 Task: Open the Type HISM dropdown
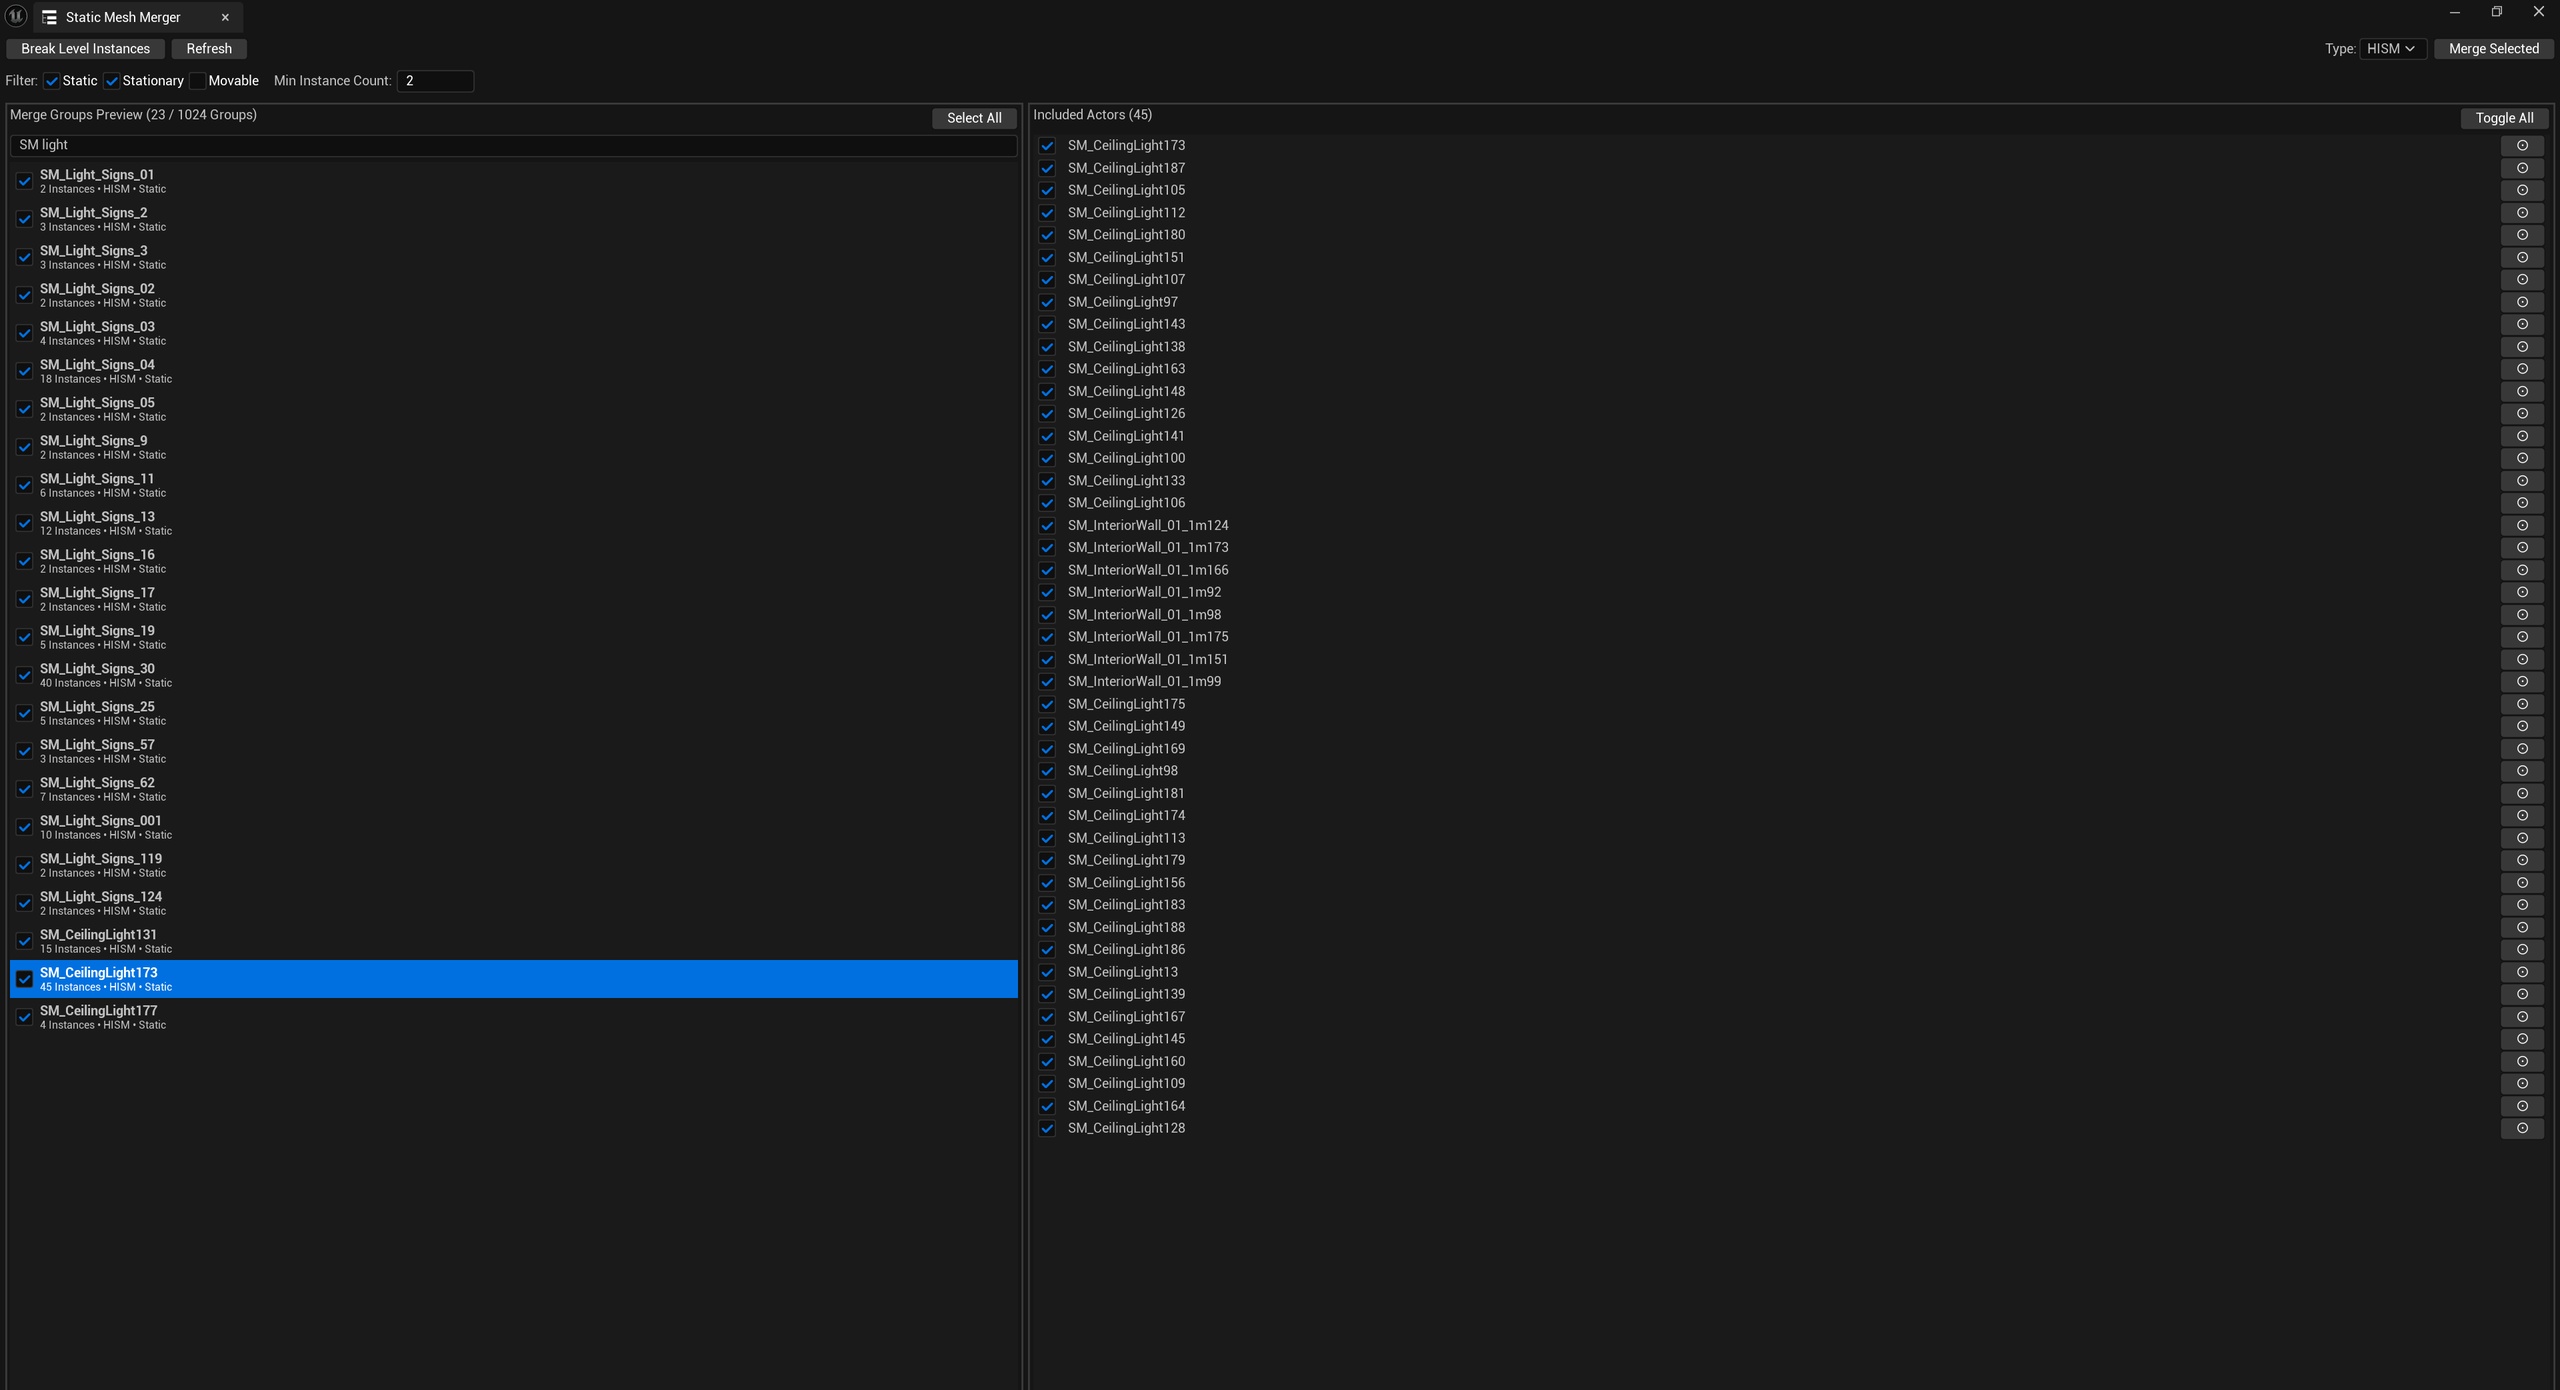click(2392, 49)
